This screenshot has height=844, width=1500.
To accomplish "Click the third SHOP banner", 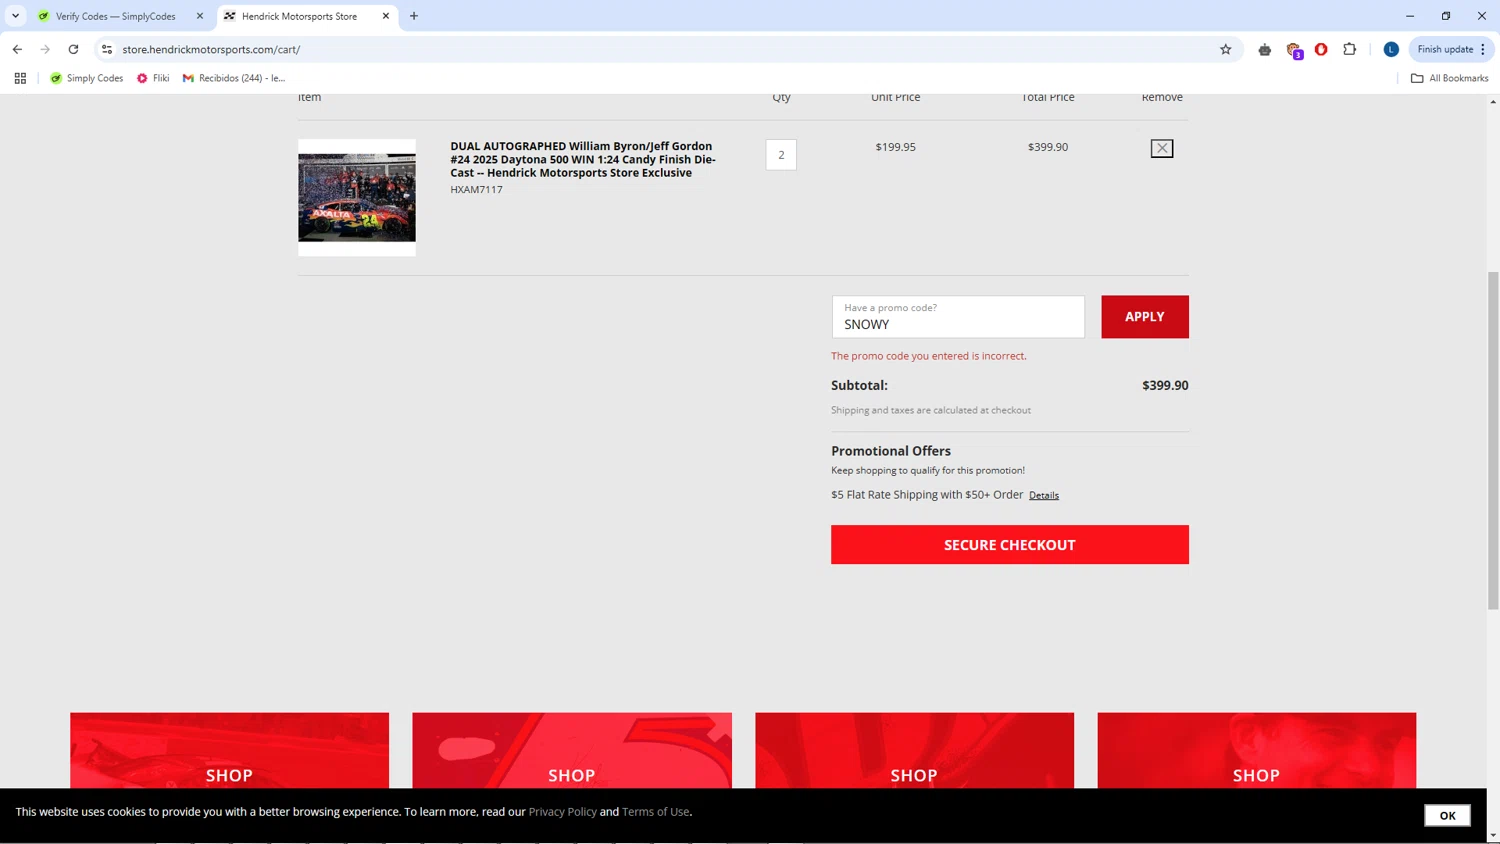I will click(x=914, y=750).
